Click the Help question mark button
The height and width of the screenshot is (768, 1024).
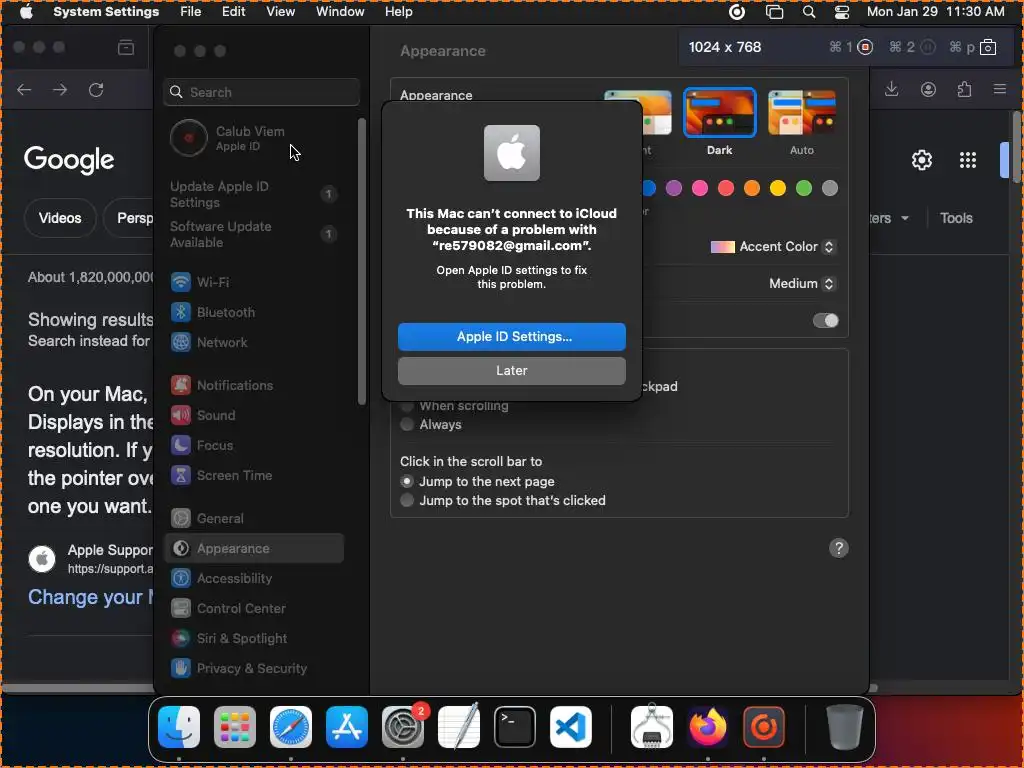pyautogui.click(x=839, y=549)
